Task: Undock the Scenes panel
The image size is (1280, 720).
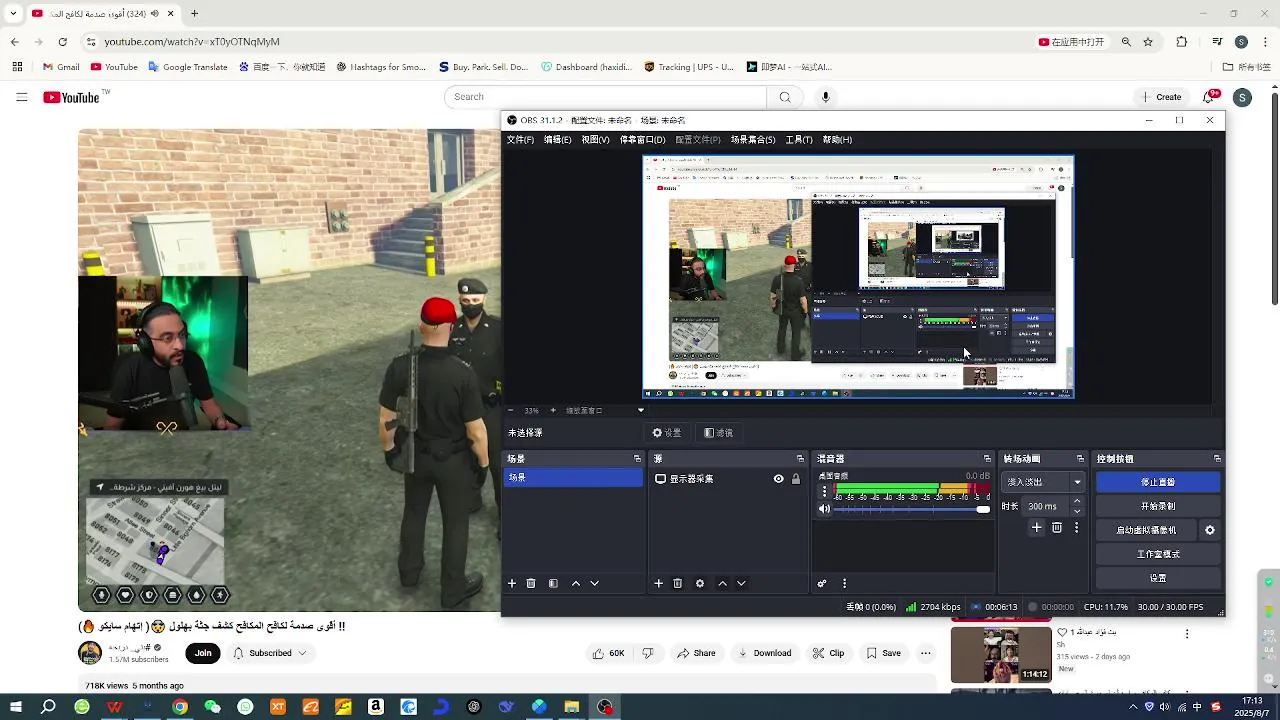Action: 637,459
